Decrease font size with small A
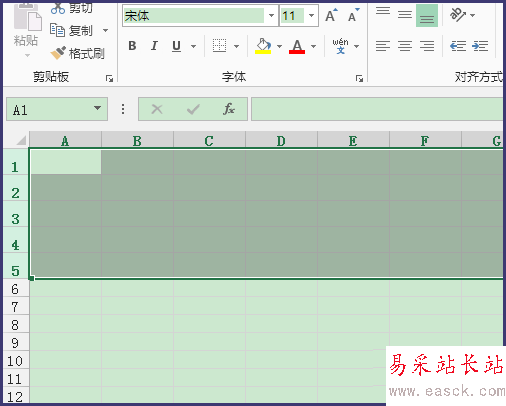Viewport: 506px width, 406px height. click(x=354, y=15)
